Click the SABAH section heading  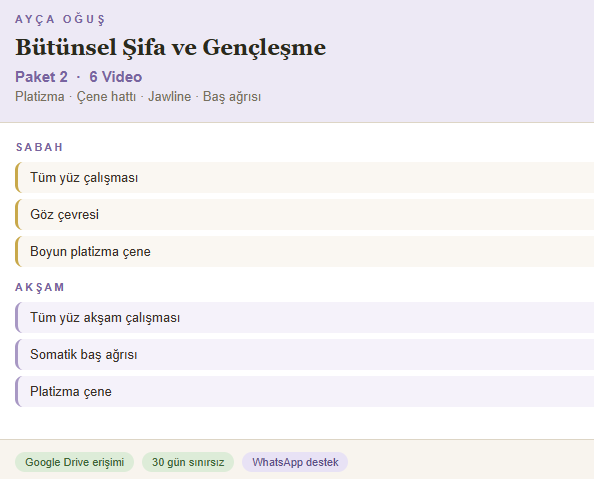click(39, 147)
